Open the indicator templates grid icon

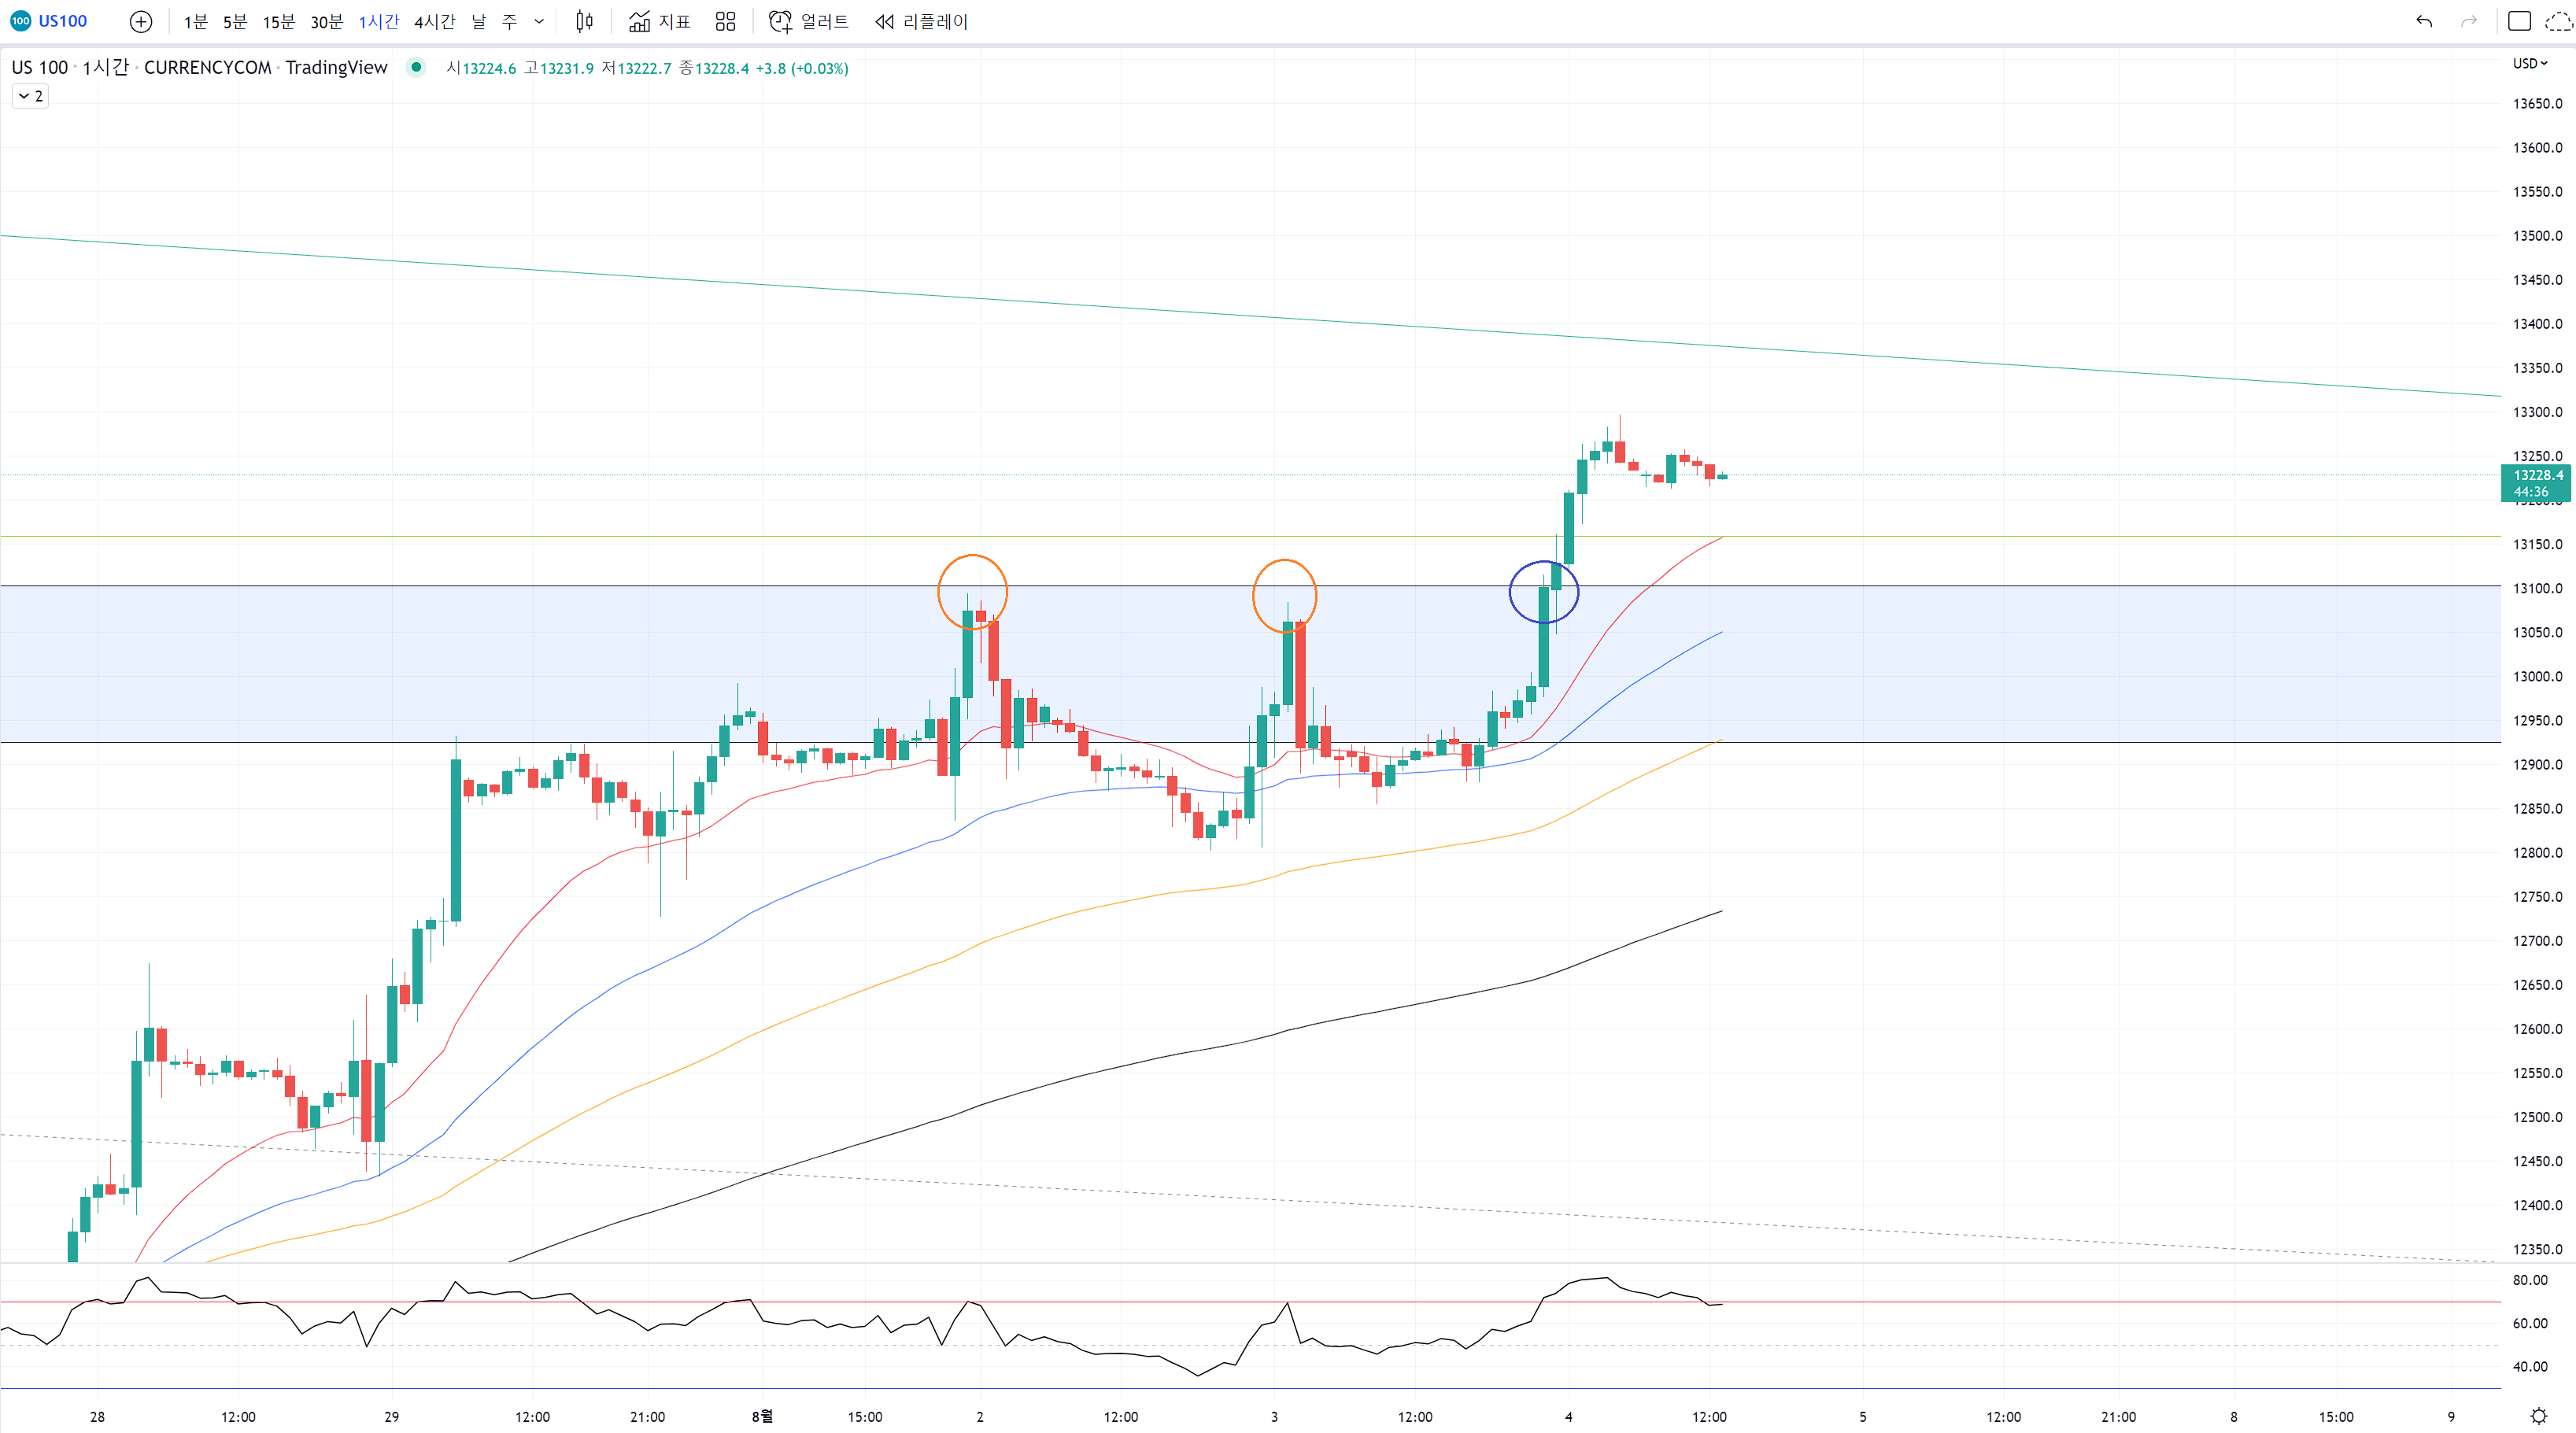726,21
